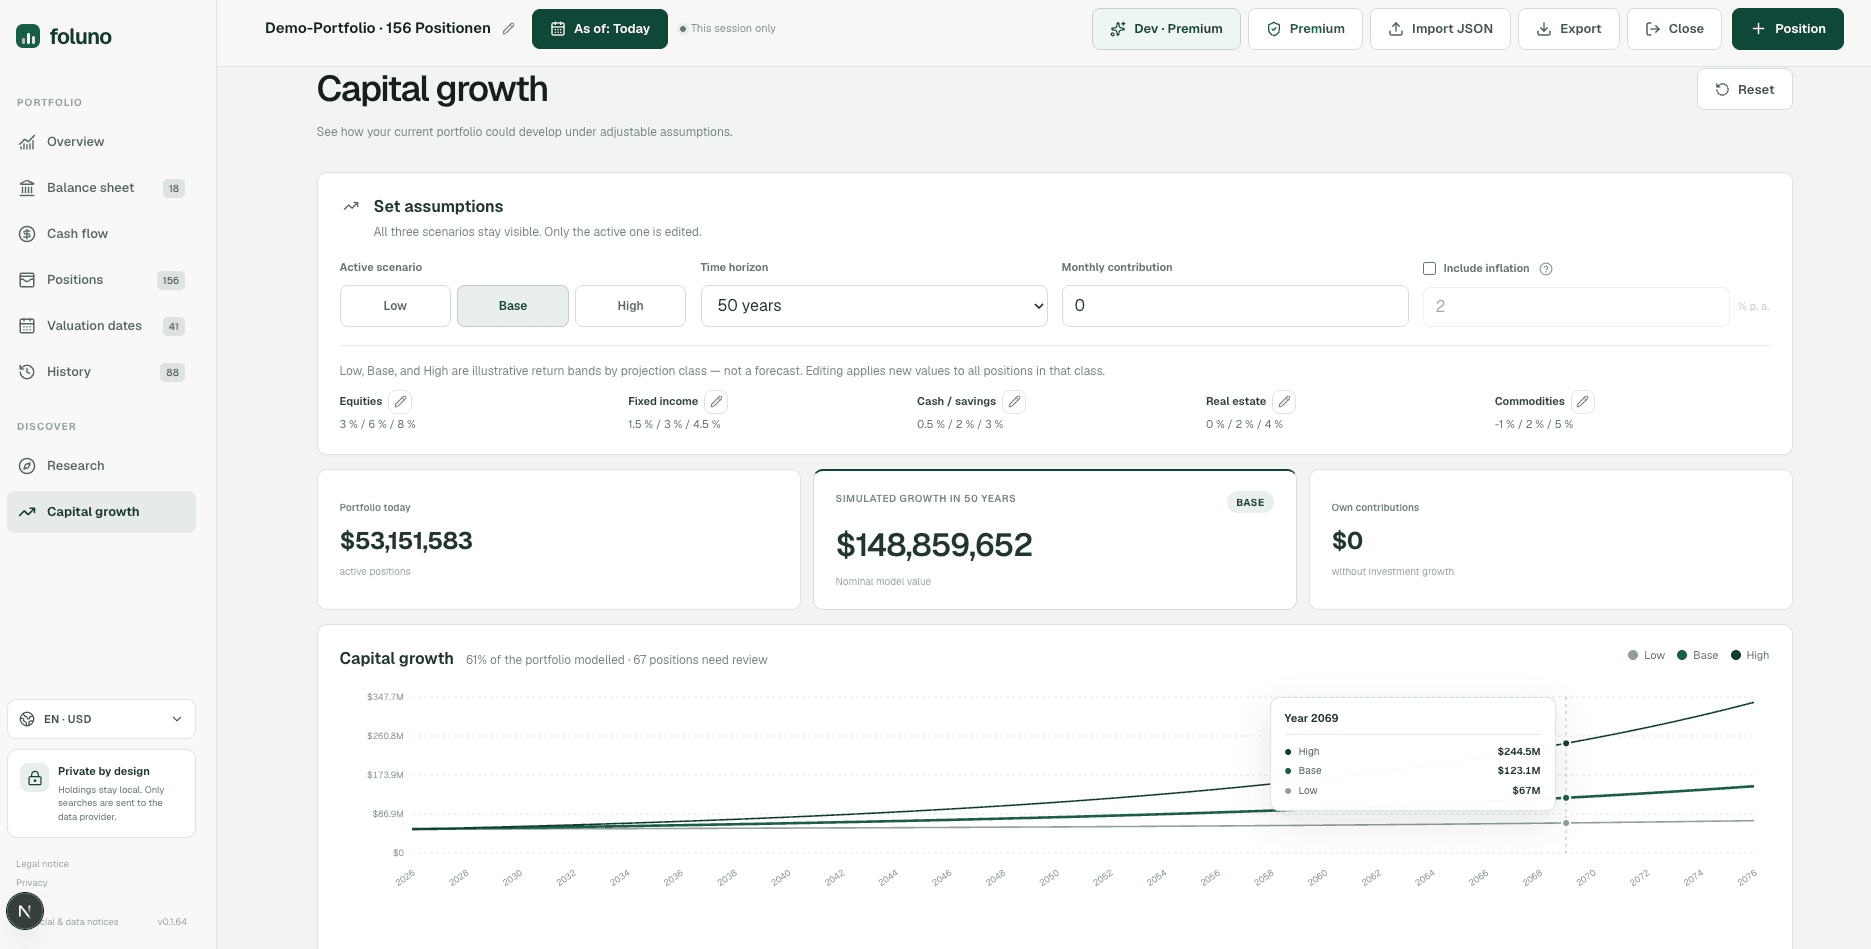Click the This session only indicator
The height and width of the screenshot is (949, 1871).
(727, 29)
